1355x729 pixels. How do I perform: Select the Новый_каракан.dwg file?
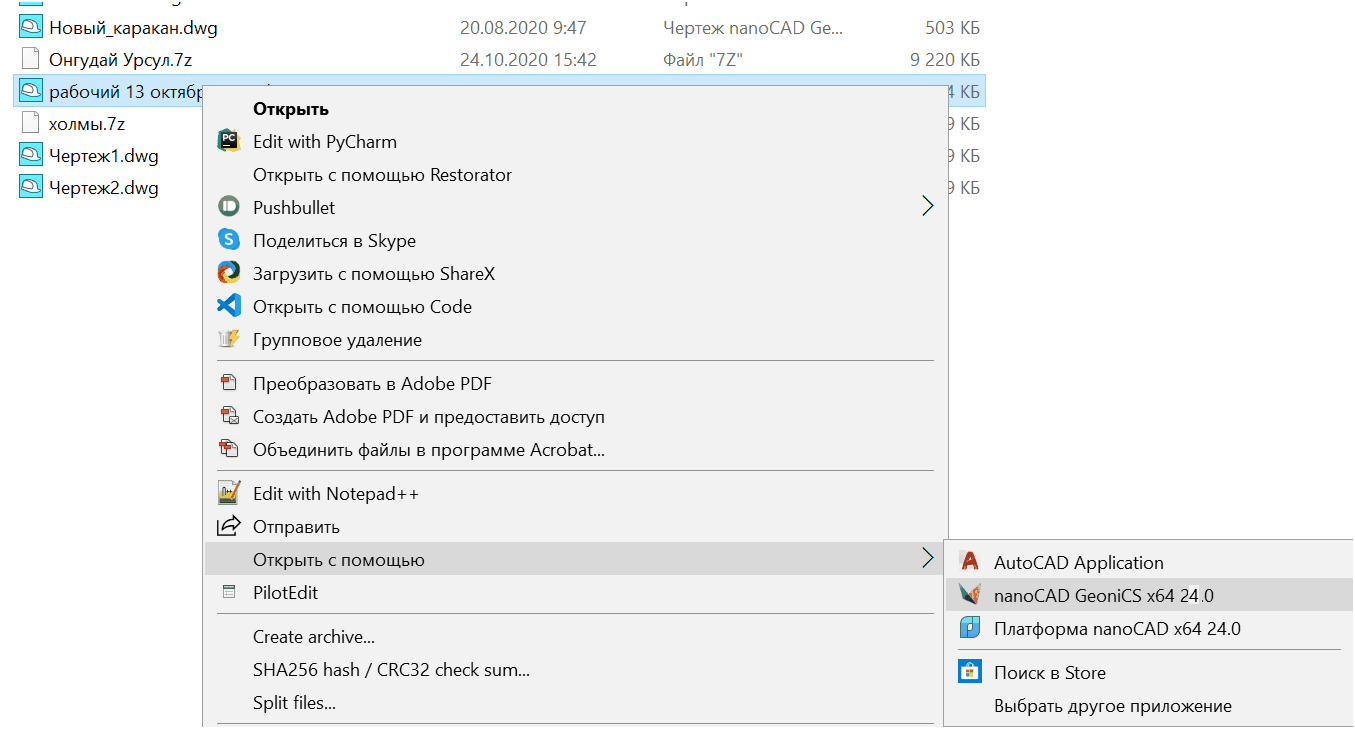pos(132,28)
